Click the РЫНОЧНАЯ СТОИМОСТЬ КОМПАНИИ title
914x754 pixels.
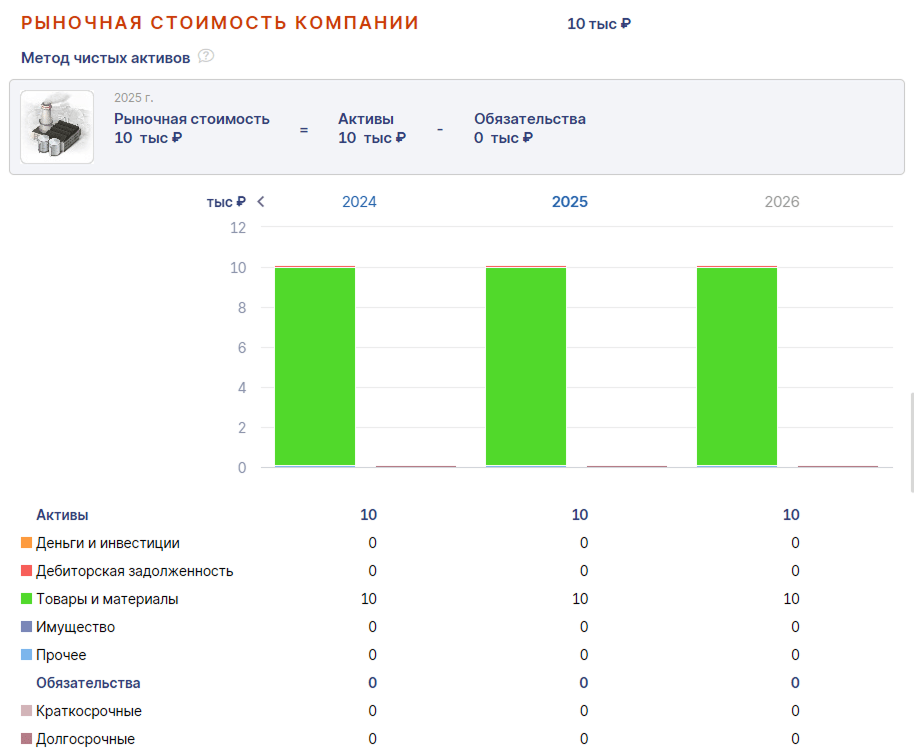(x=220, y=23)
